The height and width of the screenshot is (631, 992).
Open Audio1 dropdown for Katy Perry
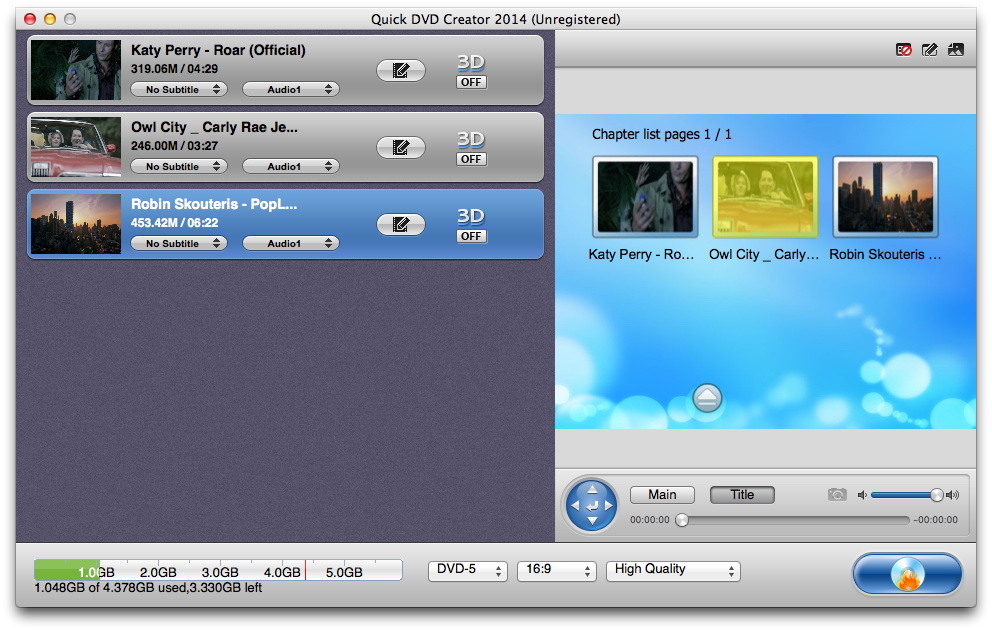tap(291, 89)
